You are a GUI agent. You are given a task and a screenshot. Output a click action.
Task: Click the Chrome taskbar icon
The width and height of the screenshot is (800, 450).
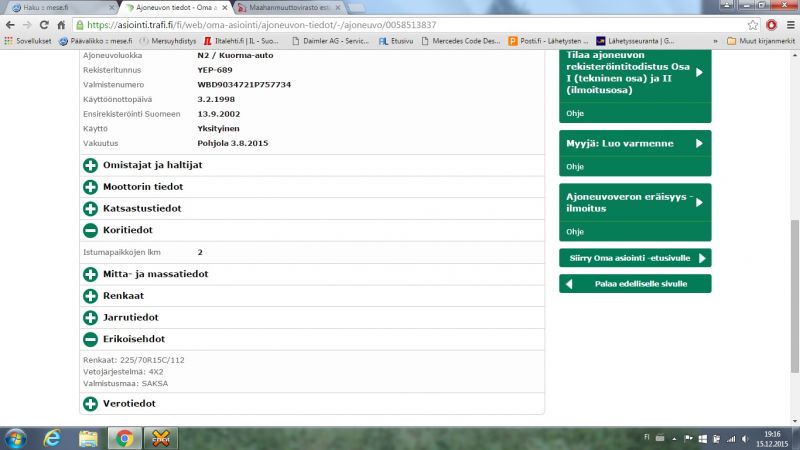[124, 439]
